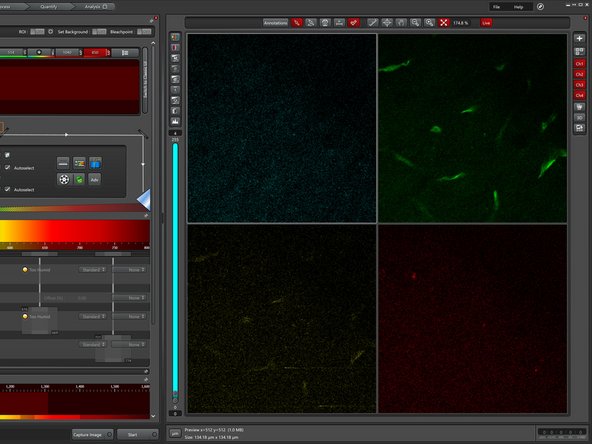
Task: Click the color channel overlay icon on left strip
Action: (175, 37)
